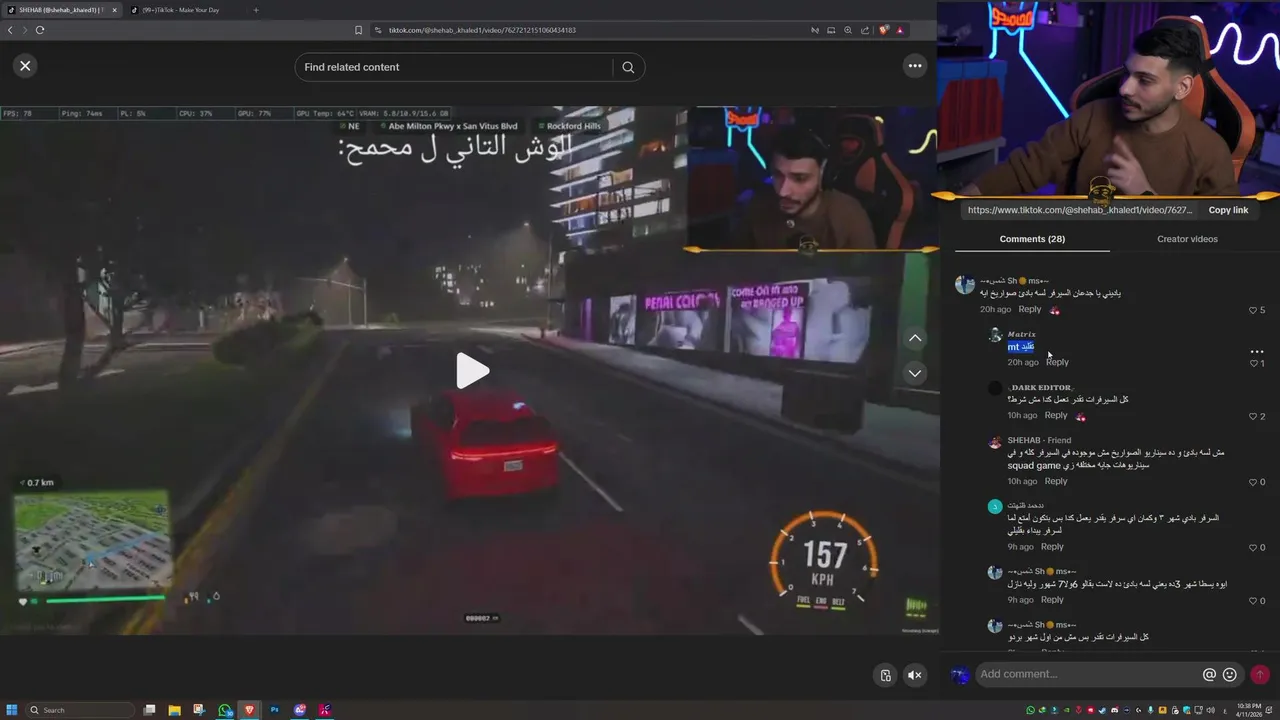
Task: Reload the page with the refresh icon
Action: 40,30
